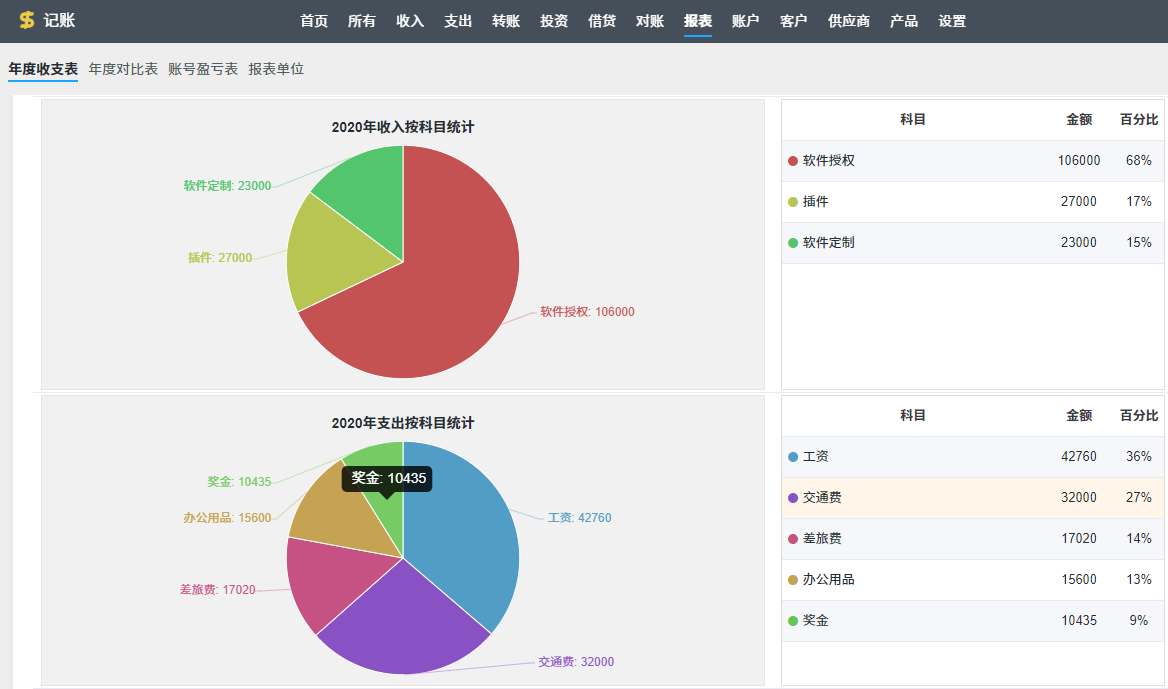
Task: Click the active 报表 menu item
Action: coord(698,21)
